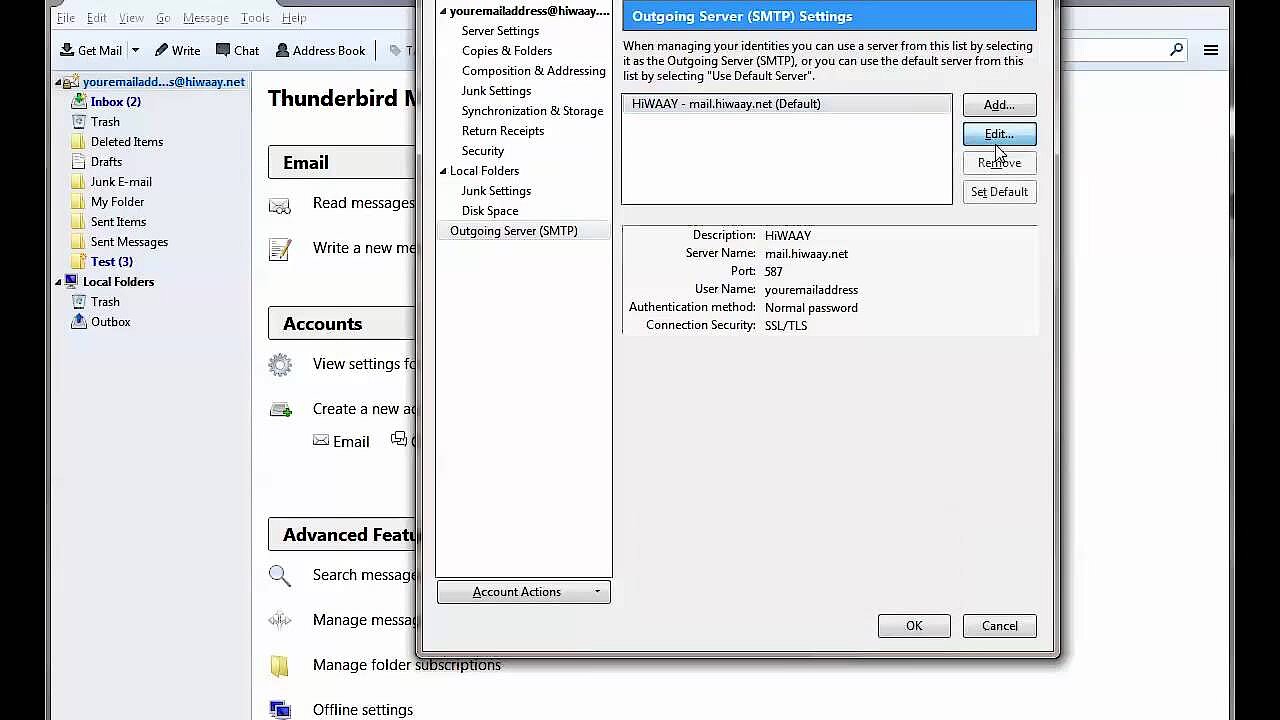The image size is (1280, 720).
Task: Select the Inbox folder
Action: pos(115,102)
